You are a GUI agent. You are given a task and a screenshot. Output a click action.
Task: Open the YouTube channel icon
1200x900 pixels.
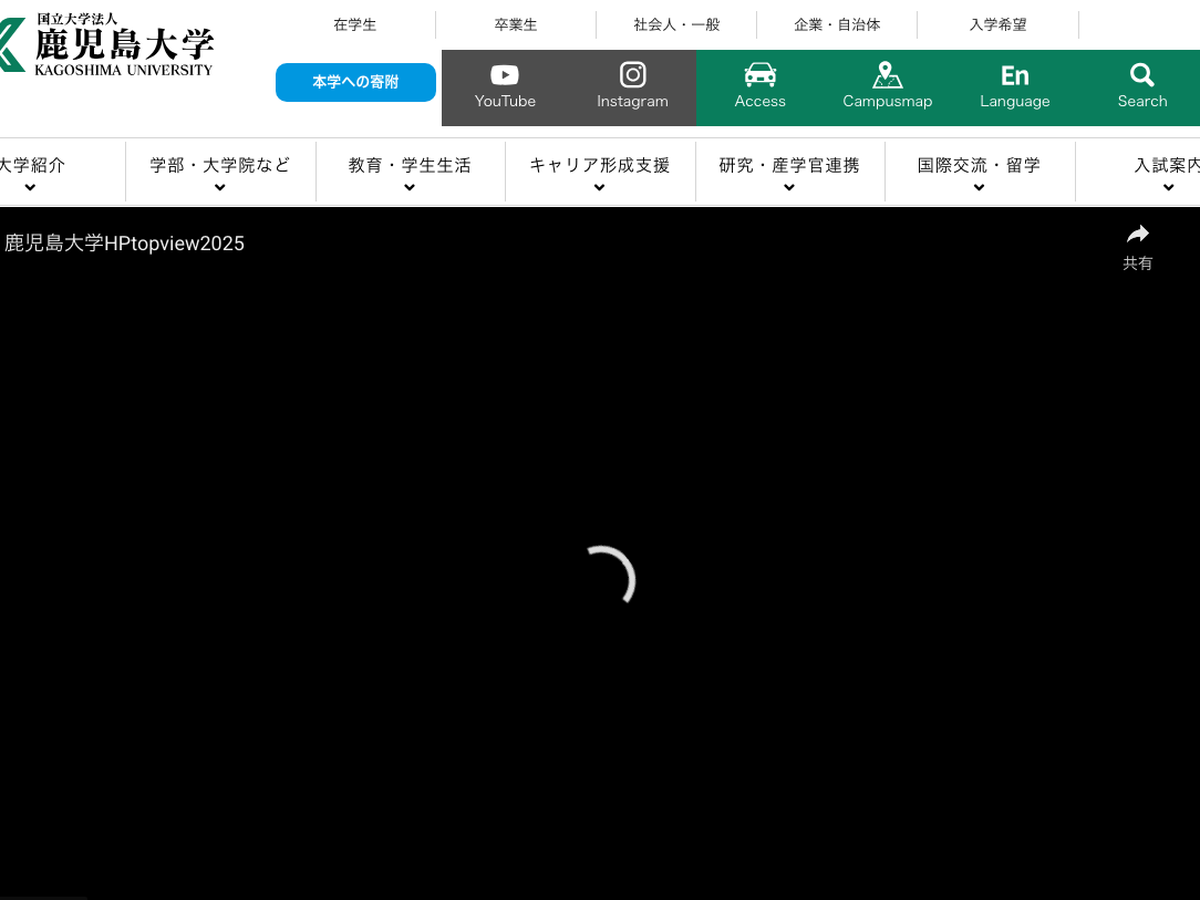[x=505, y=76]
